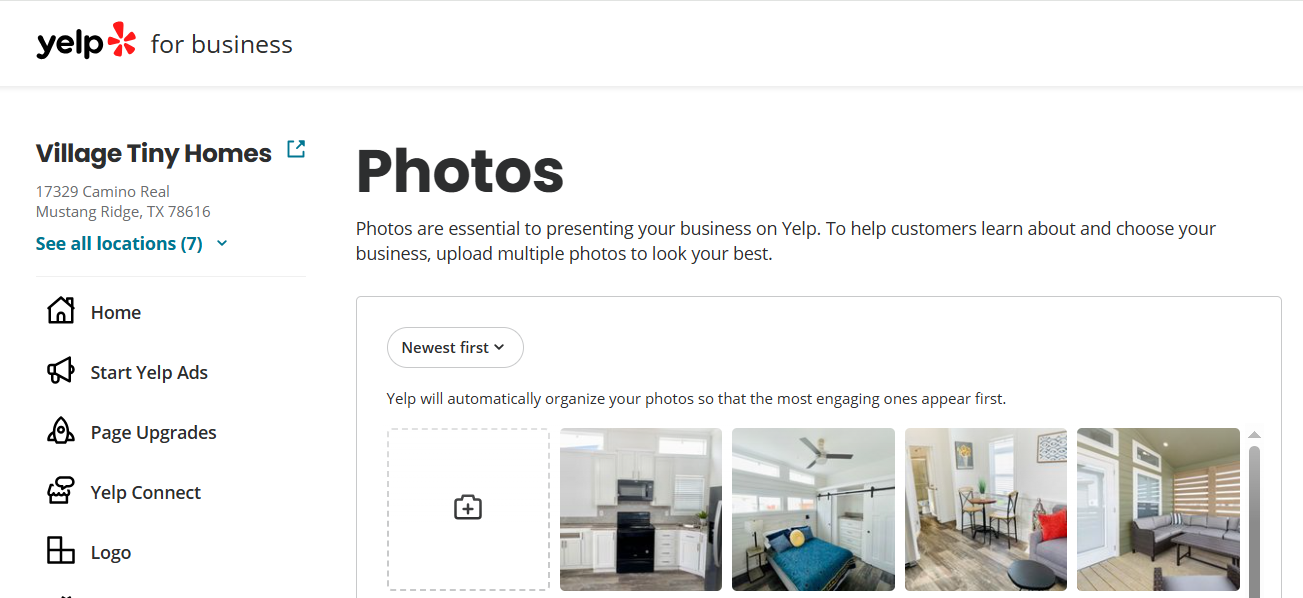Image resolution: width=1303 pixels, height=598 pixels.
Task: Click the Home house icon
Action: (61, 311)
